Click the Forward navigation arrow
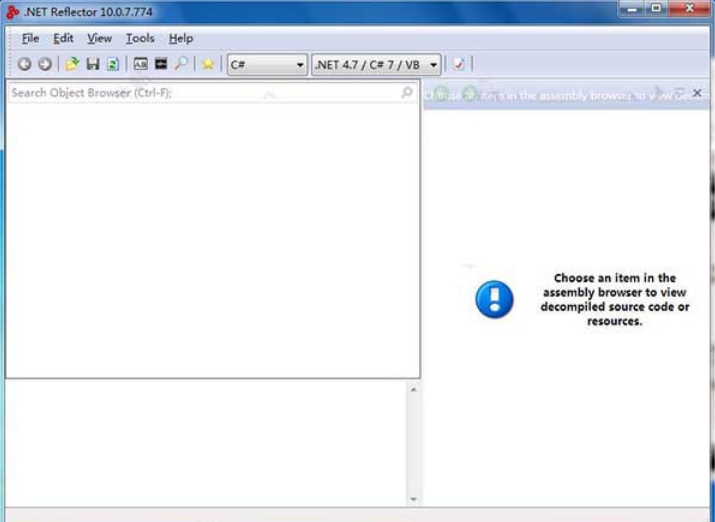 [45, 64]
